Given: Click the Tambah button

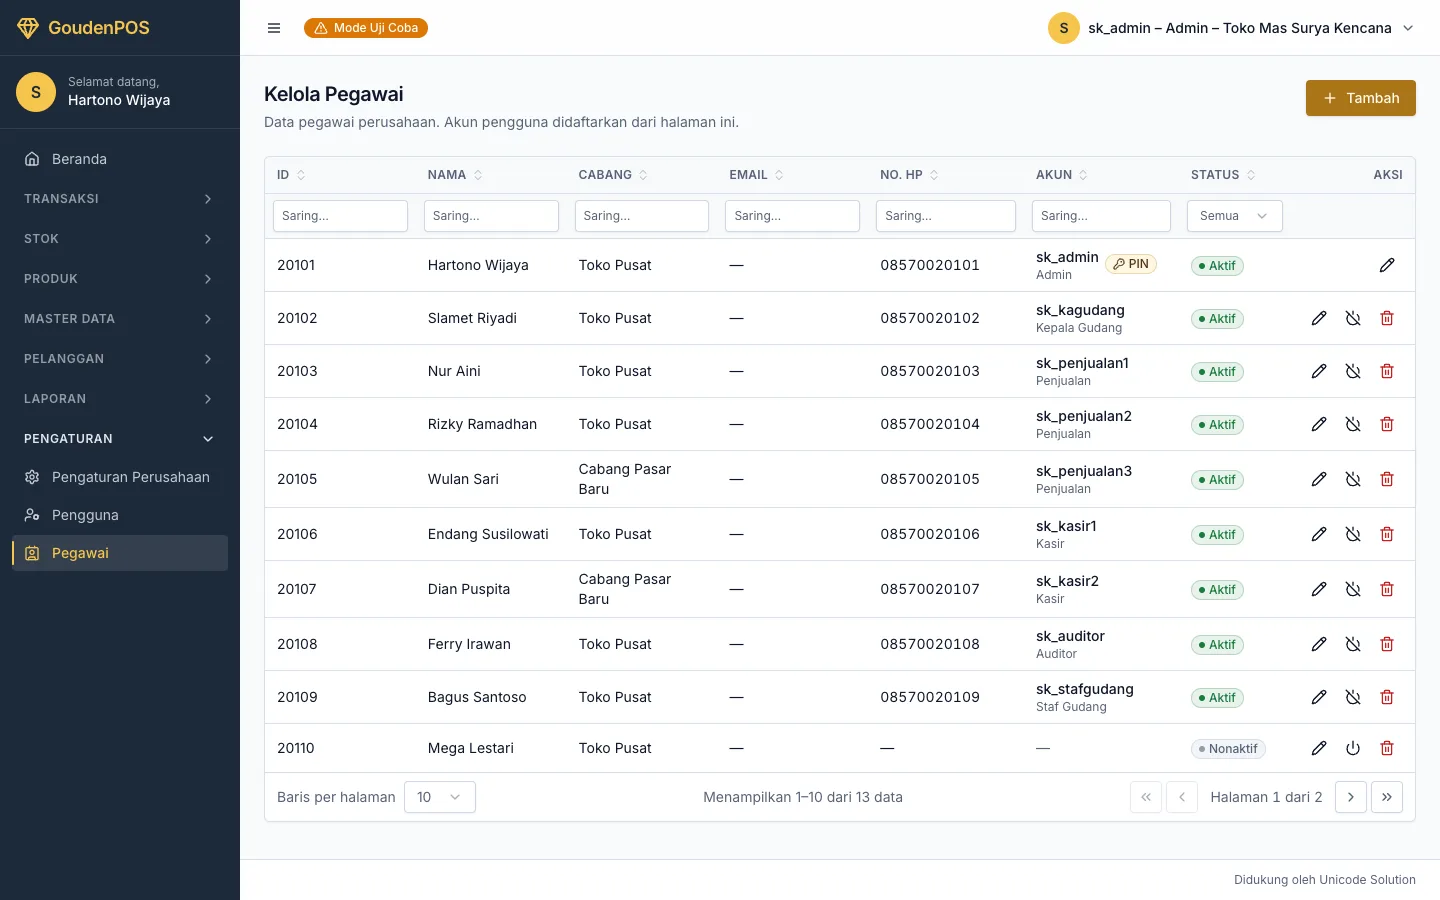Looking at the screenshot, I should click(x=1361, y=98).
